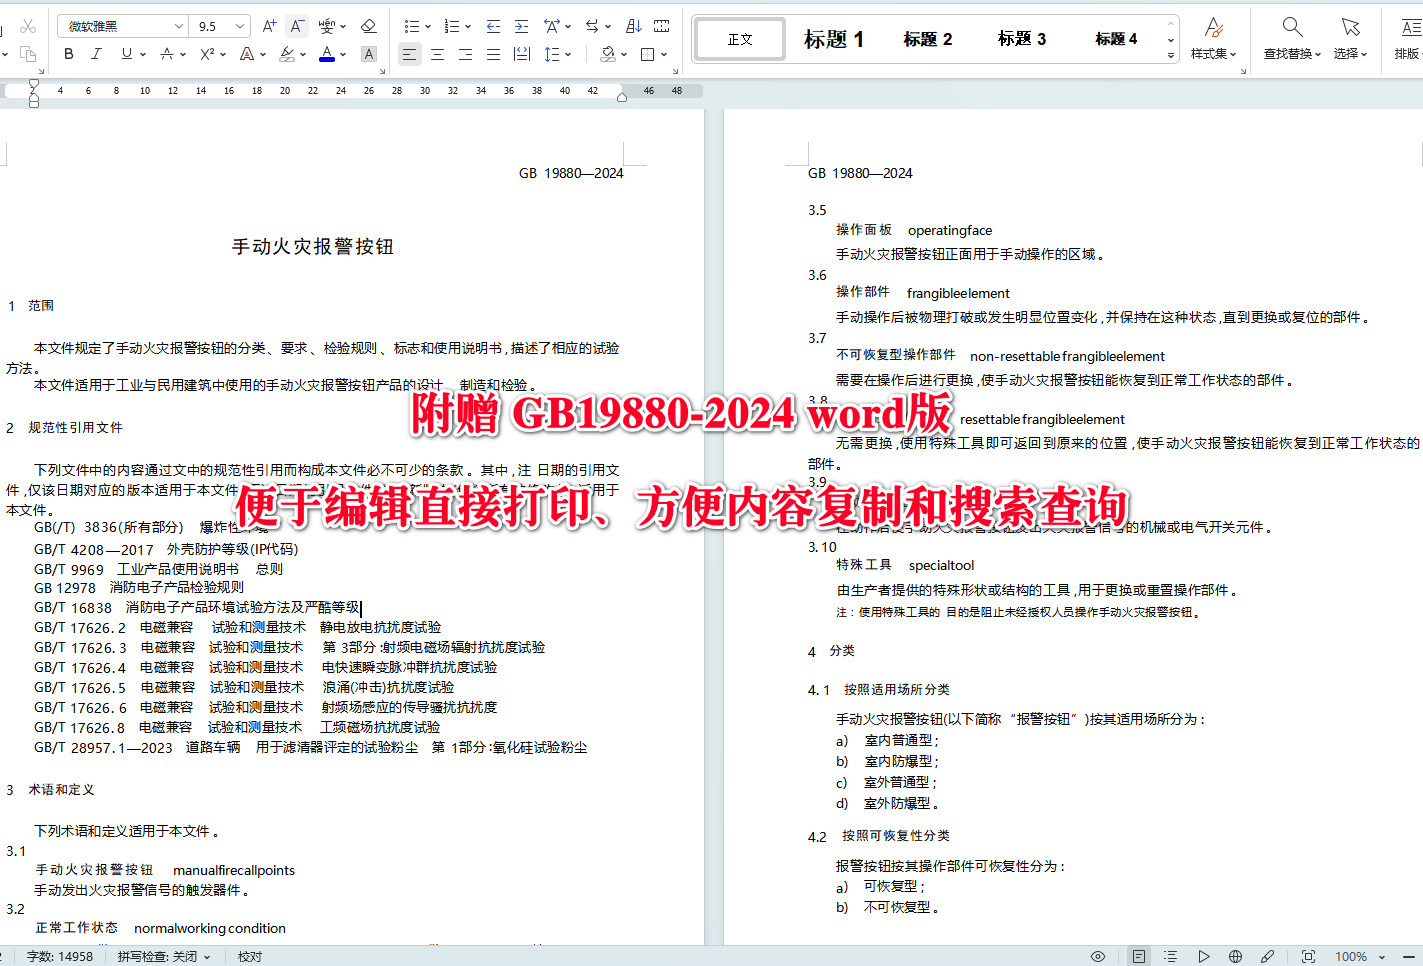Click the clear formatting eraser icon
Viewport: 1423px width, 966px height.
tap(368, 26)
